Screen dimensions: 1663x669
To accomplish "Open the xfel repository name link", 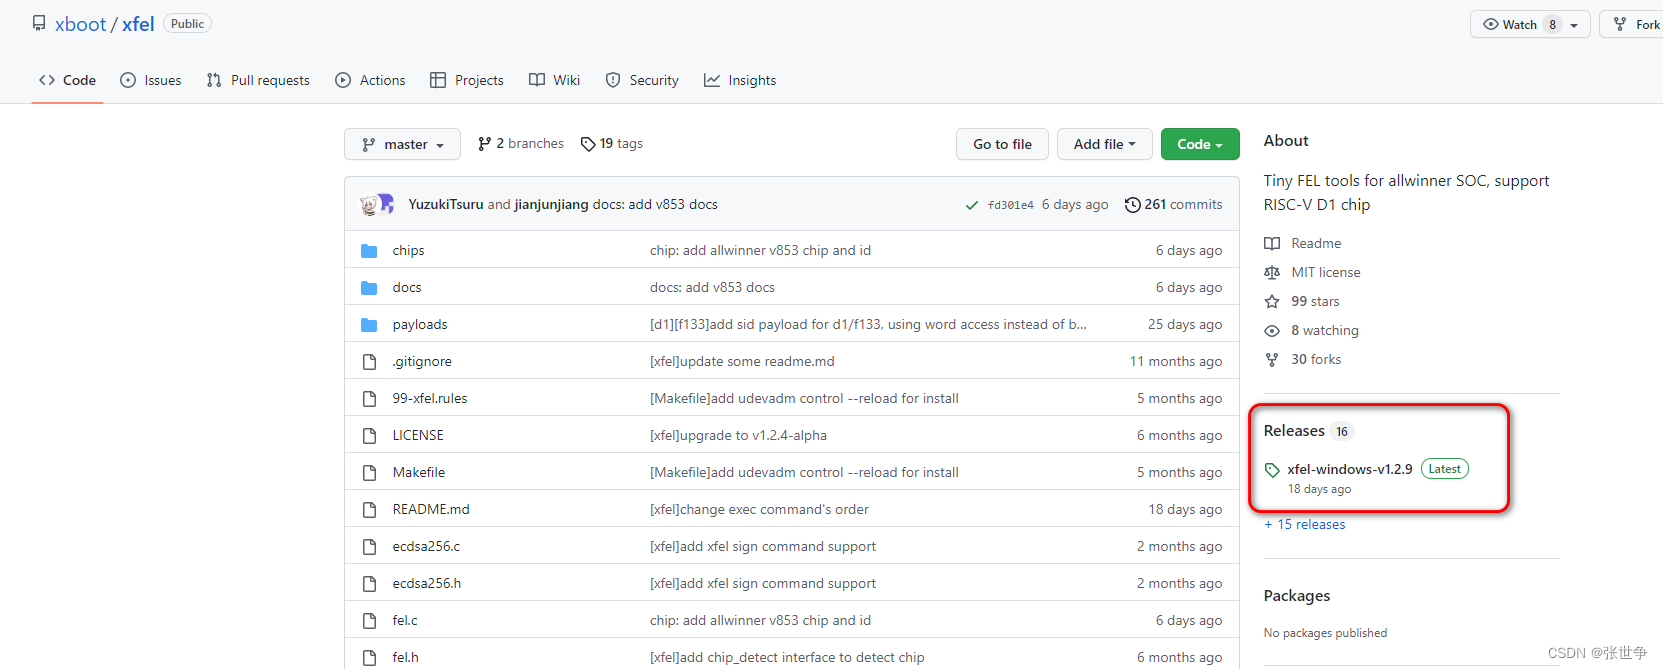I will click(x=138, y=24).
